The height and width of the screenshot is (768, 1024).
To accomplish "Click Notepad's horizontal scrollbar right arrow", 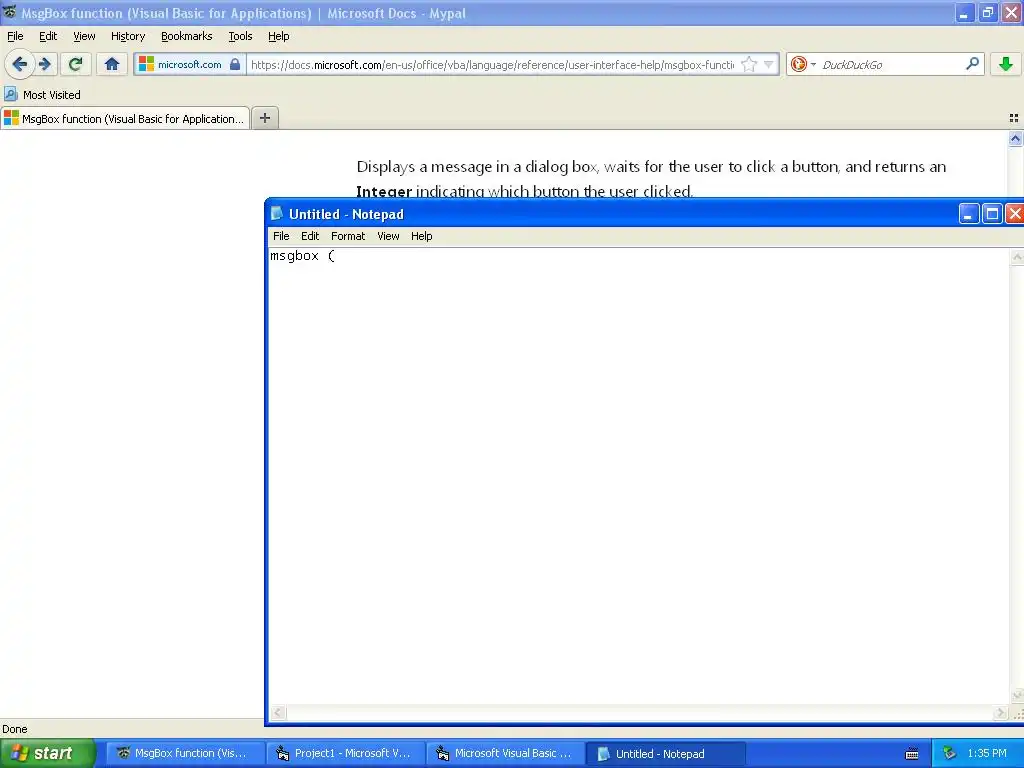I will coord(1000,712).
